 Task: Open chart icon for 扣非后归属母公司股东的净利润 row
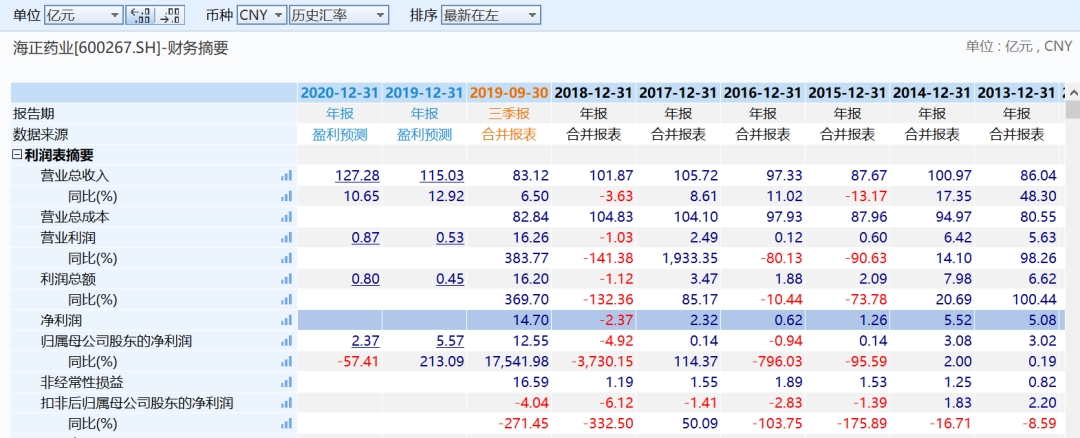click(287, 403)
